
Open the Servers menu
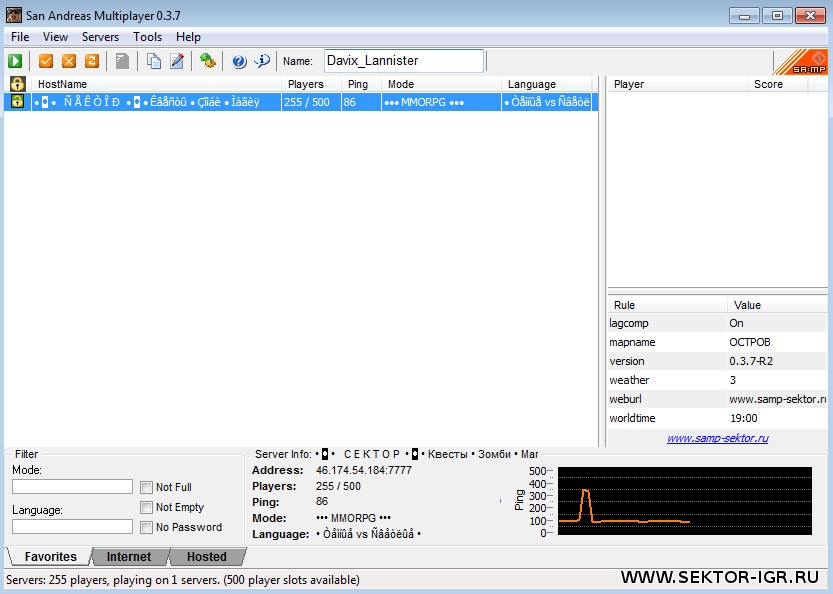coord(100,37)
